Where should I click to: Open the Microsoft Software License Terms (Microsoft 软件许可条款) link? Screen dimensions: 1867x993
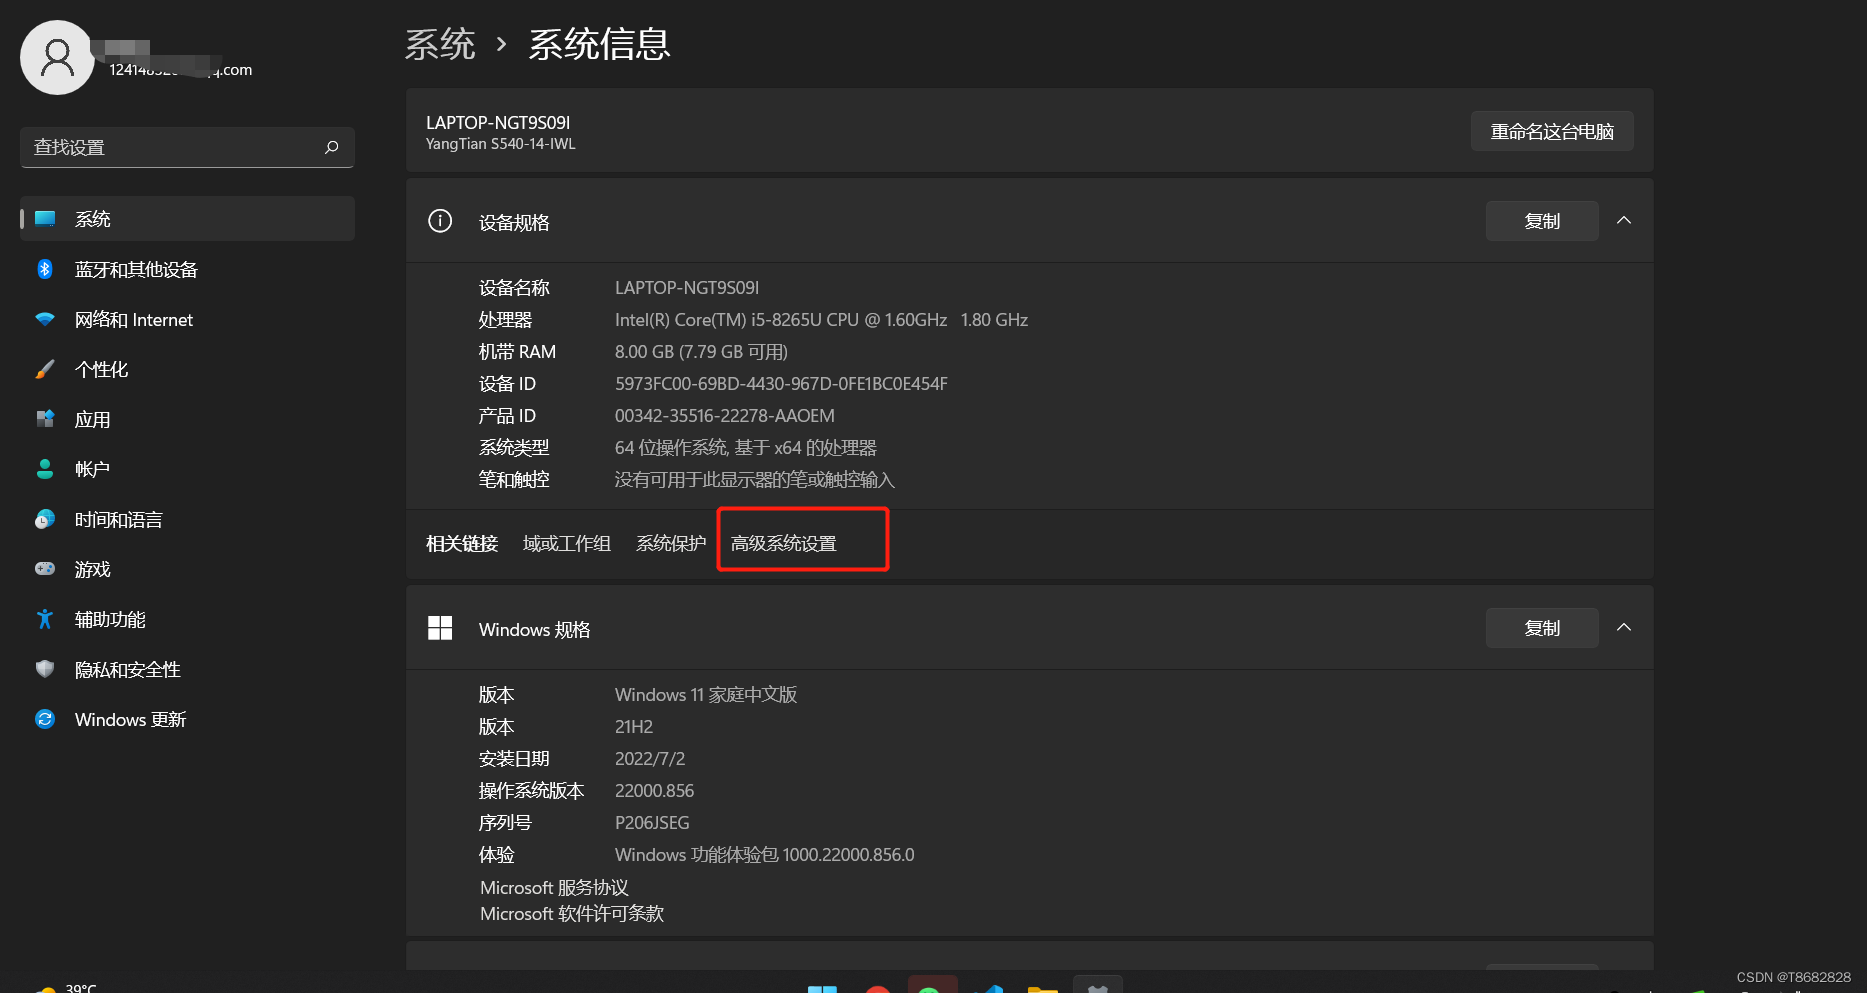point(572,914)
